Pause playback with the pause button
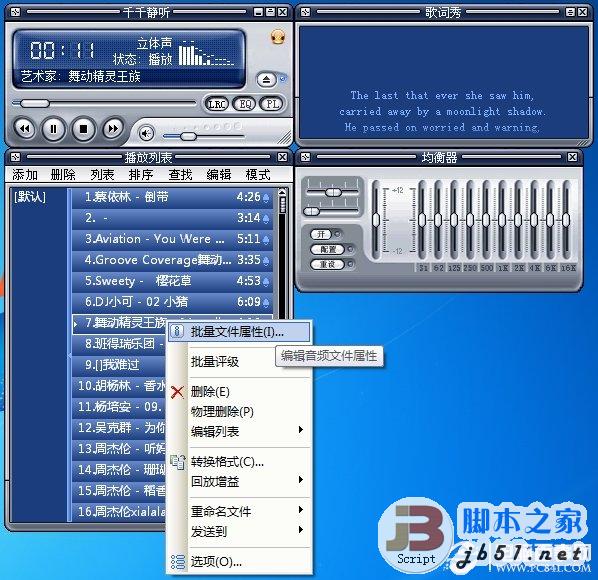Viewport: 598px width, 580px height. pyautogui.click(x=53, y=129)
